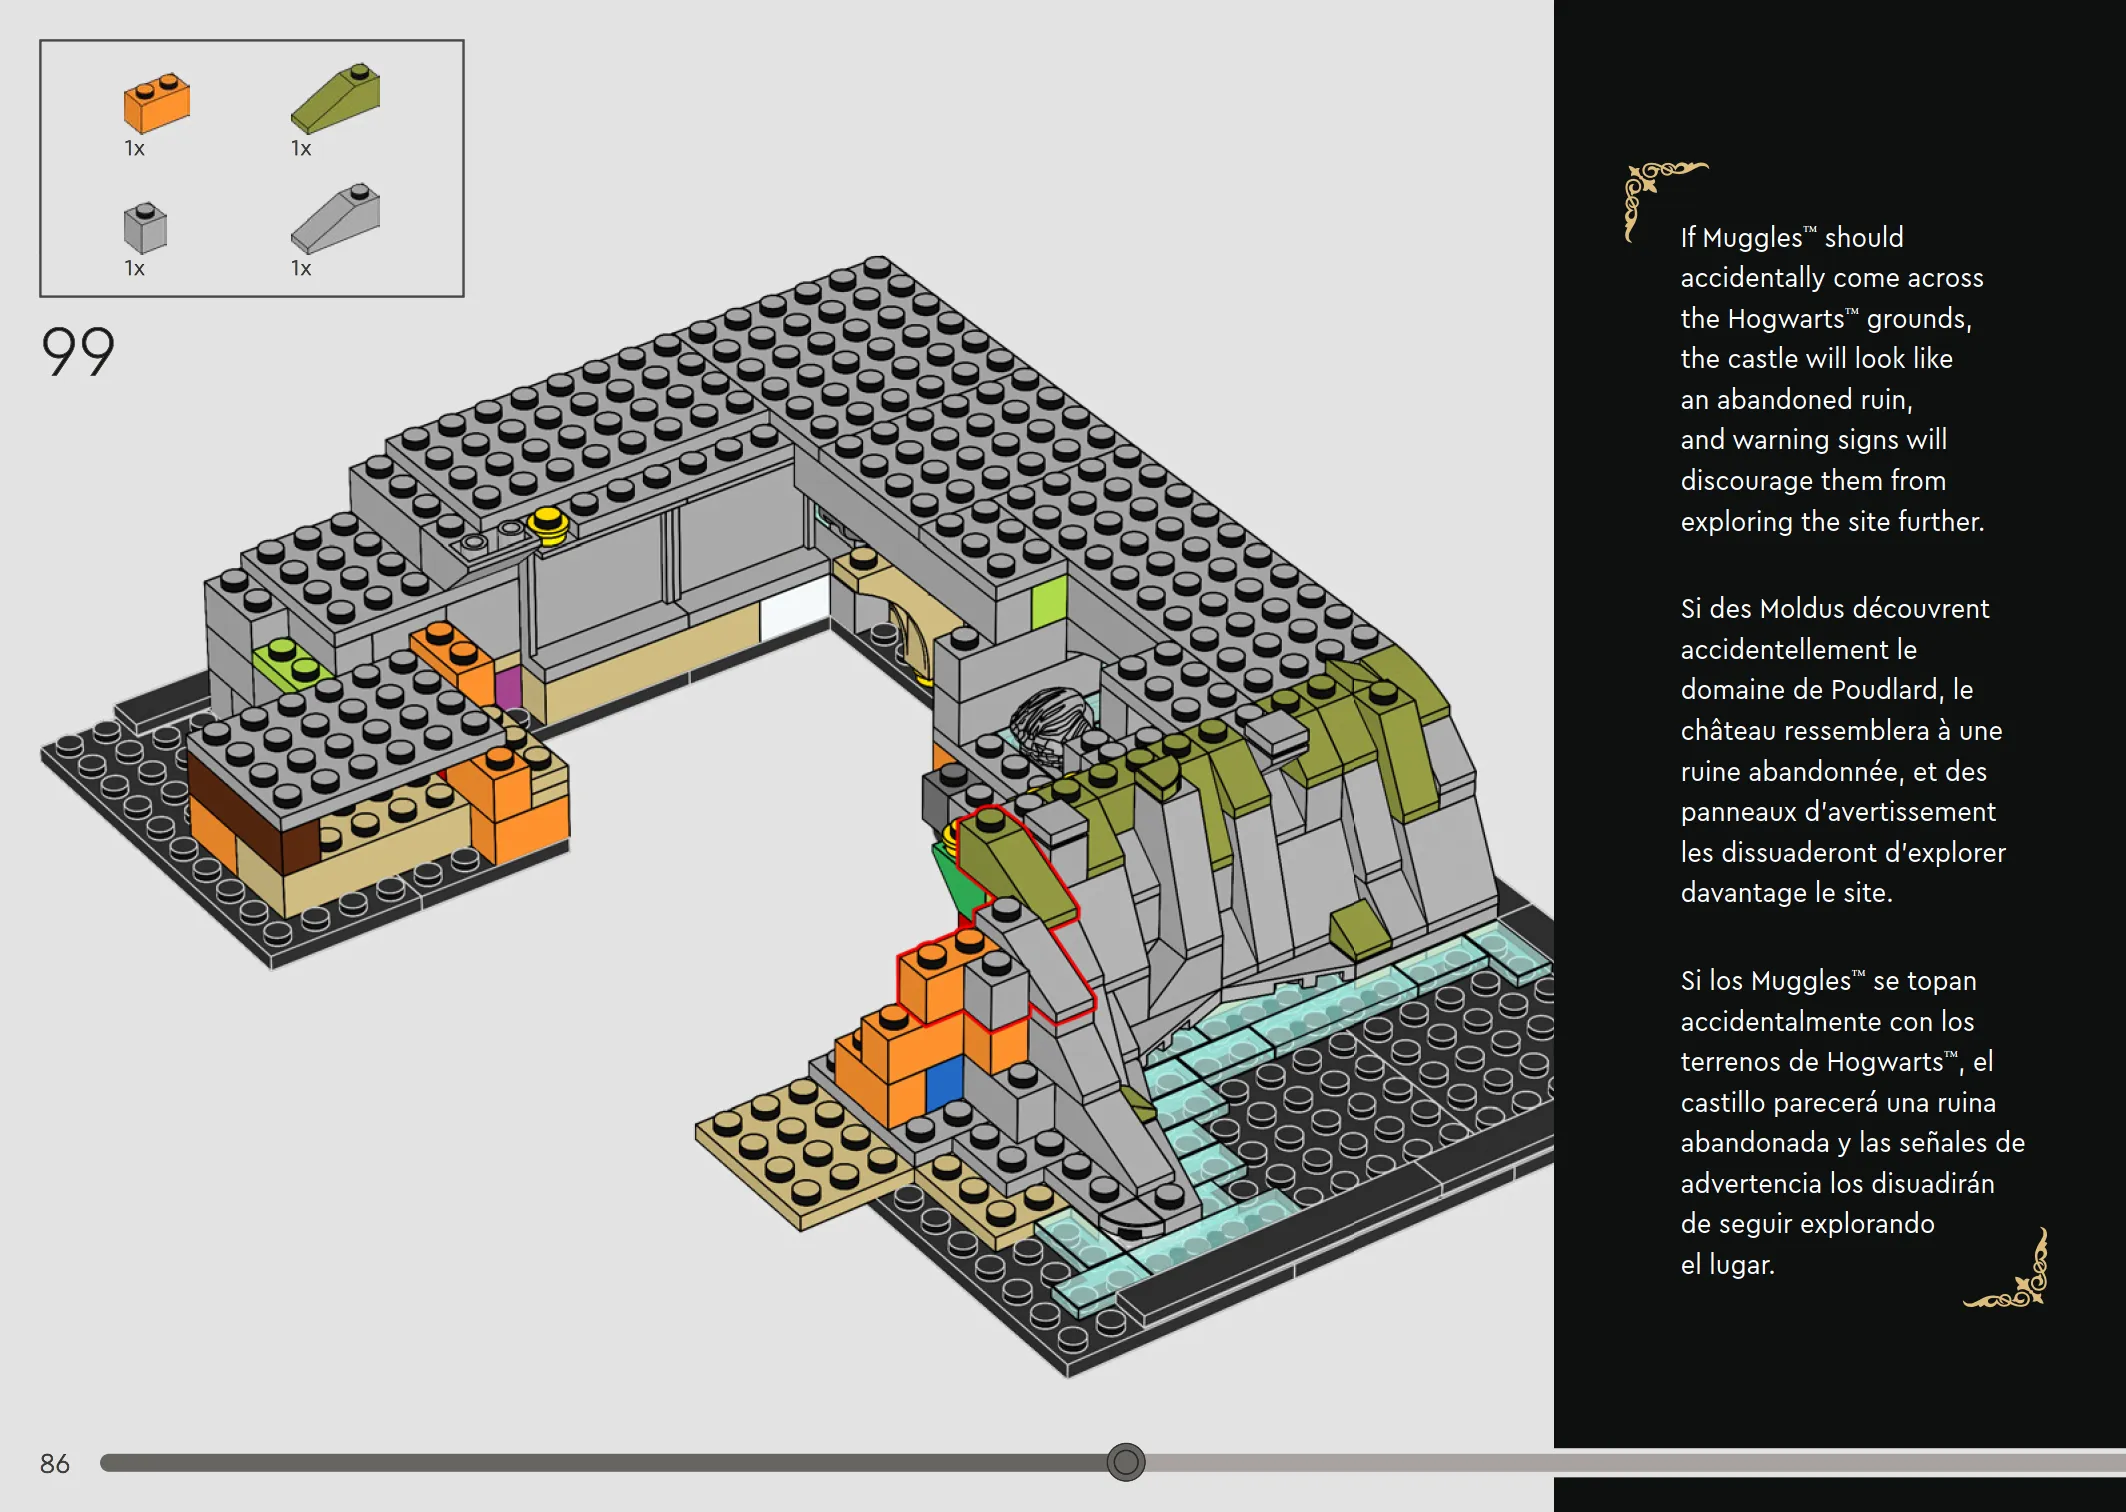Image resolution: width=2126 pixels, height=1512 pixels.
Task: Click the orange 1x2 brick in parts box
Action: (156, 102)
